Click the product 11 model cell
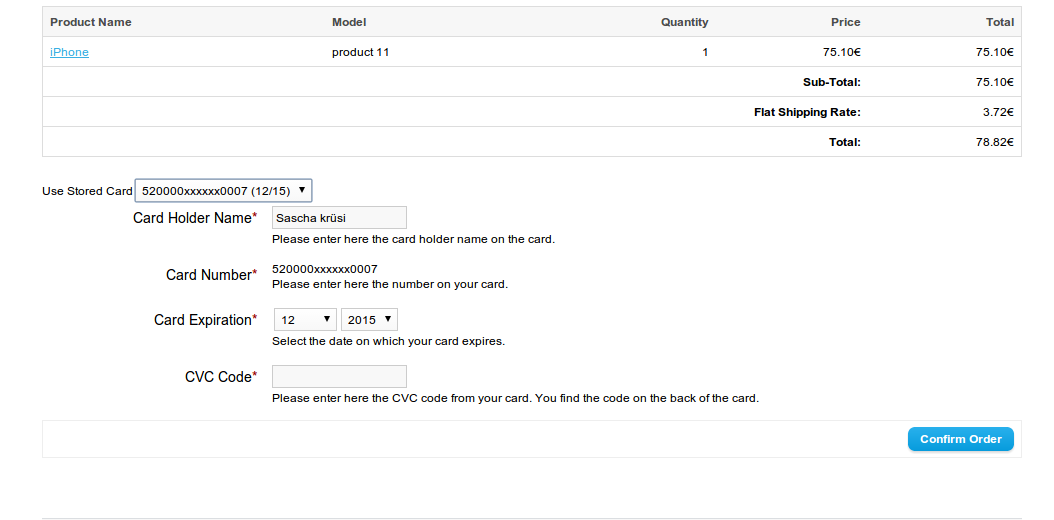The height and width of the screenshot is (520, 1054). click(x=360, y=52)
